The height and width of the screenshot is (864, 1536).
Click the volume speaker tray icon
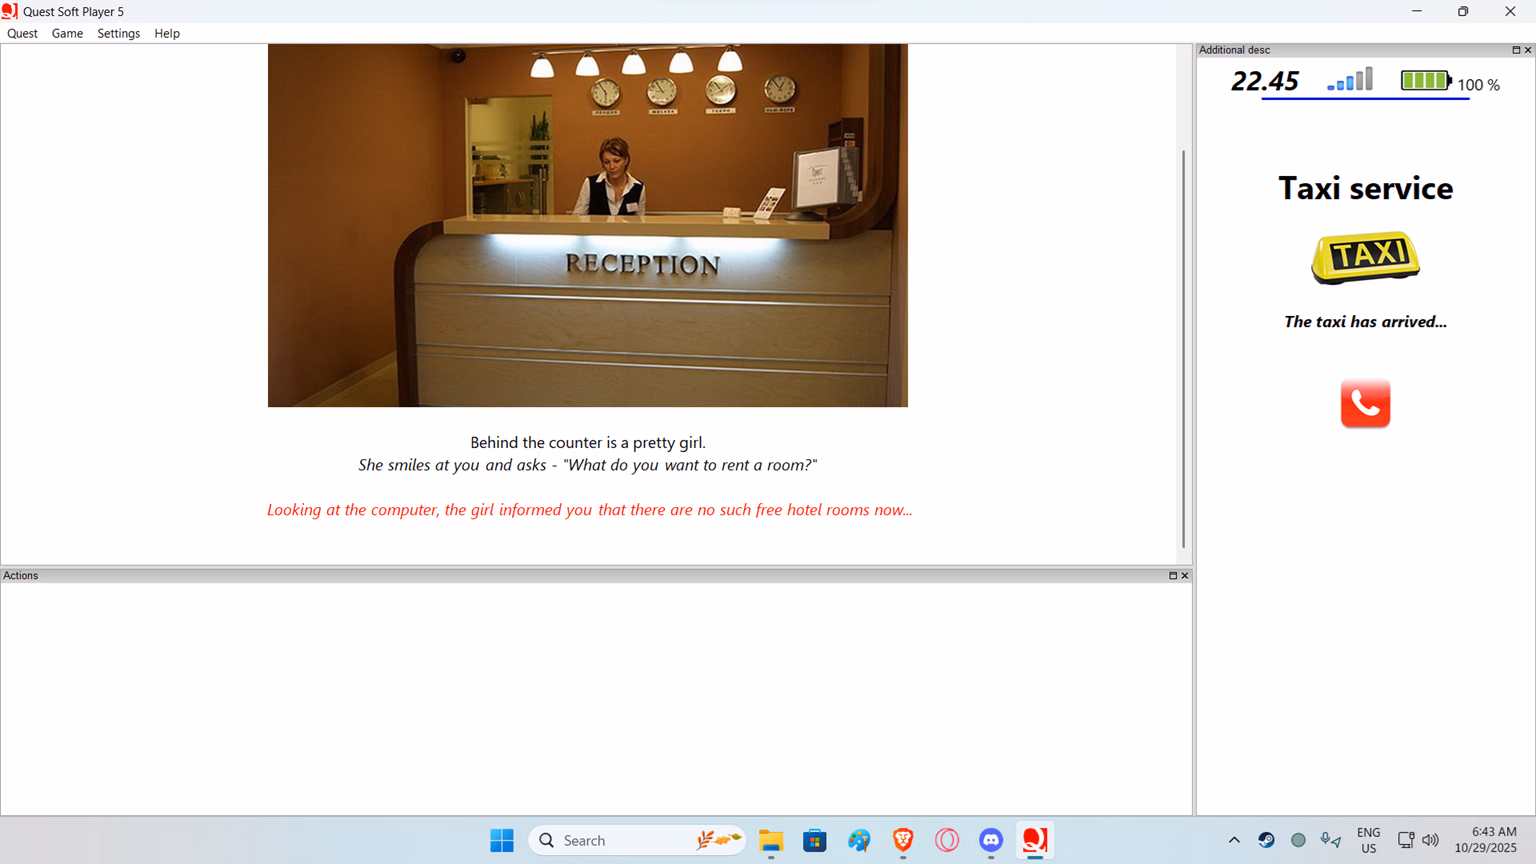[x=1431, y=840]
